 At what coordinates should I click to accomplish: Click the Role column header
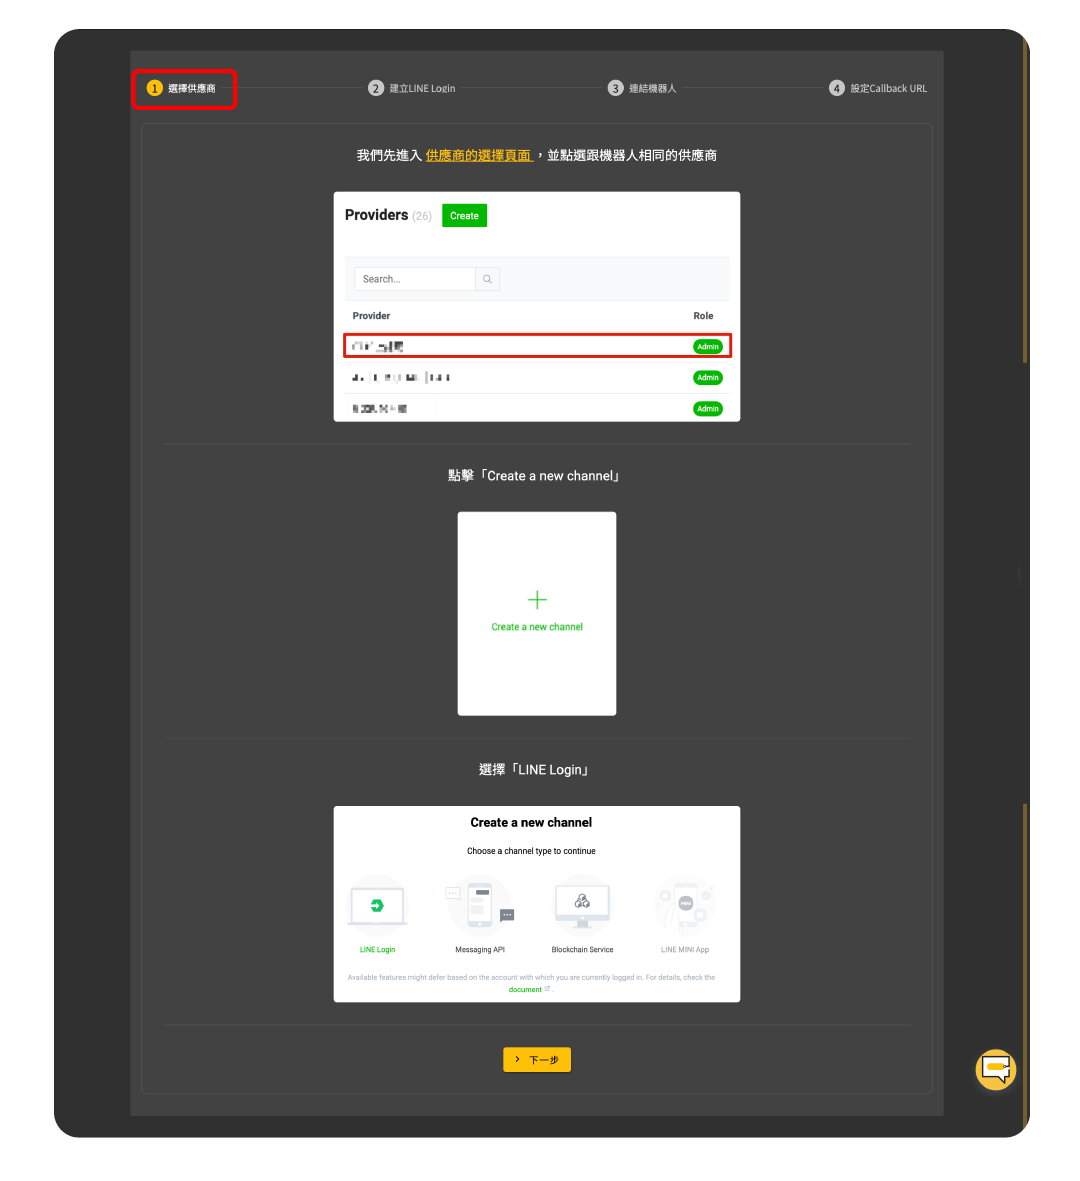tap(703, 316)
